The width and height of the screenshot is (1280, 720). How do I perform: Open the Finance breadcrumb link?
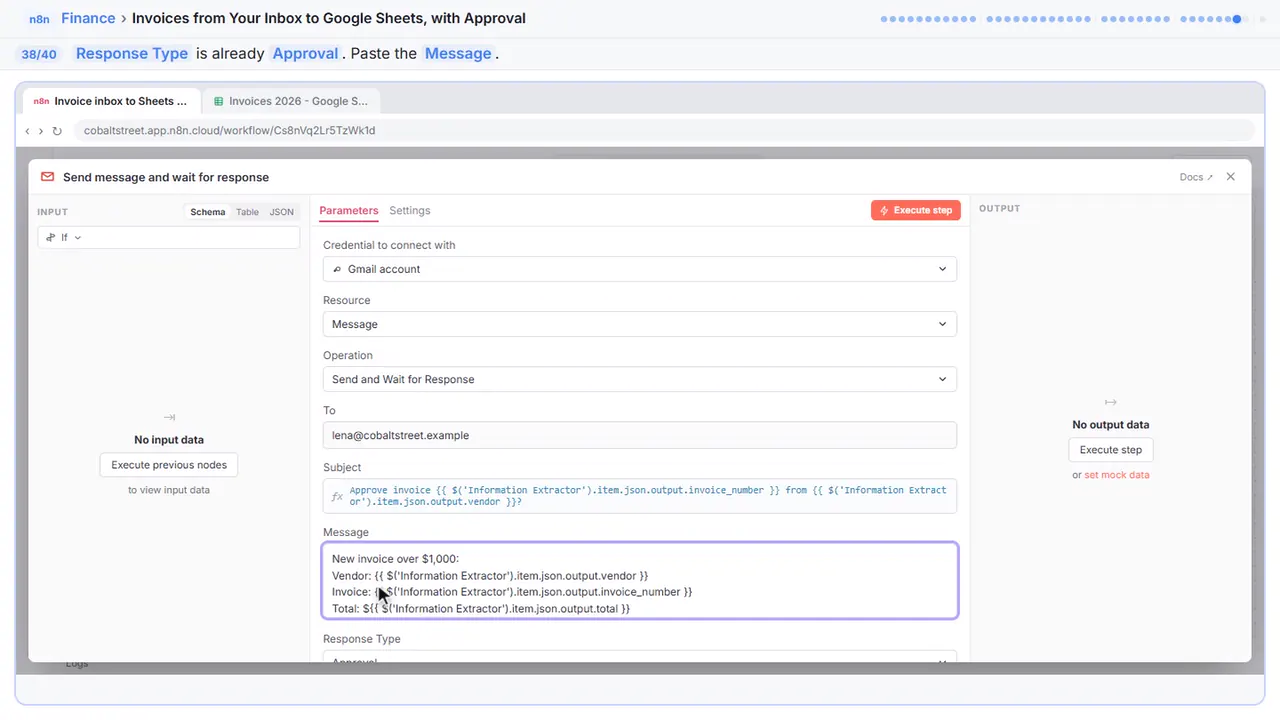click(88, 18)
